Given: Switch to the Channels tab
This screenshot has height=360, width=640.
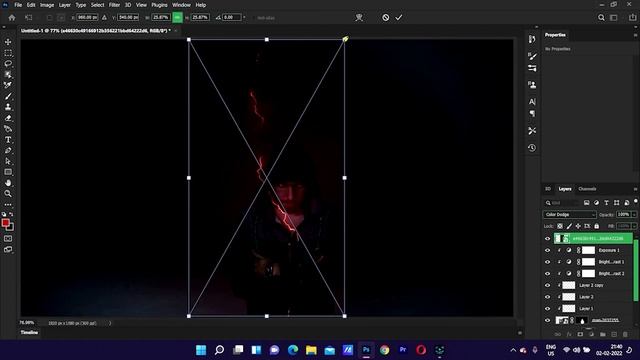Looking at the screenshot, I should [587, 189].
